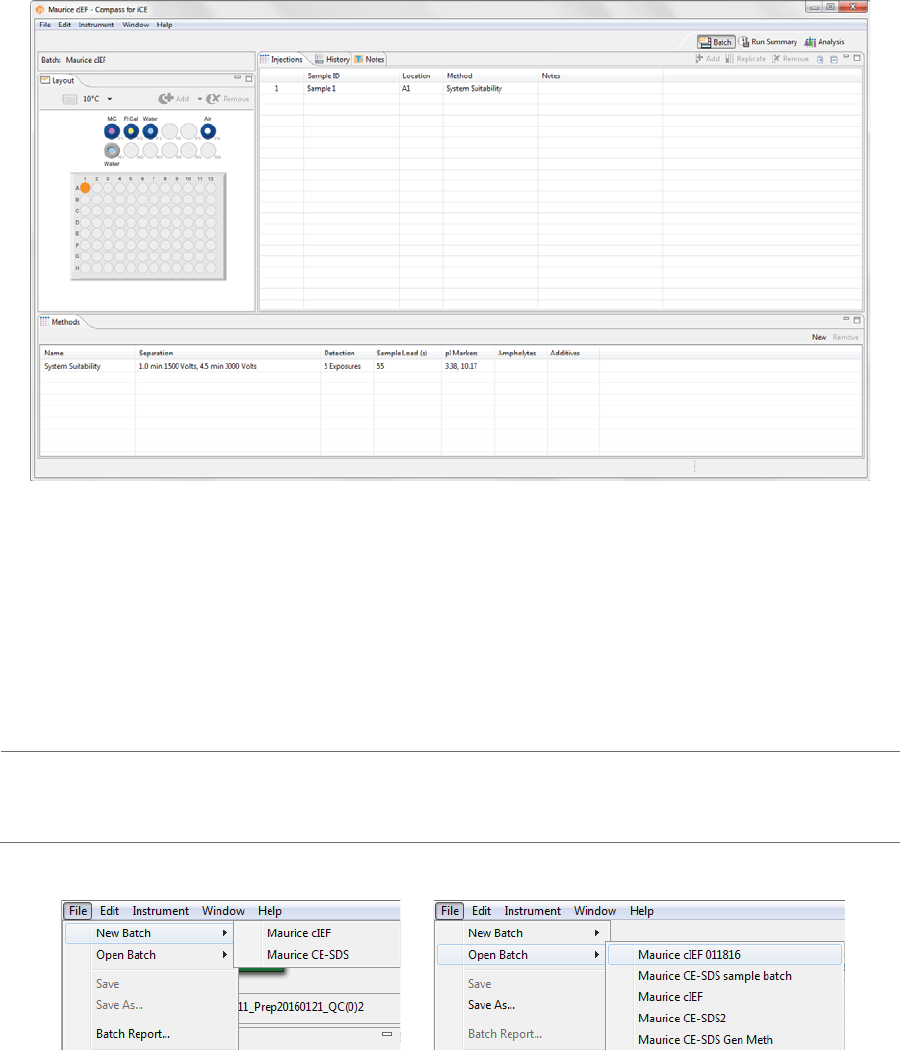Select the Methods pane tab
Viewport: 900px width, 1050px height.
[x=60, y=322]
